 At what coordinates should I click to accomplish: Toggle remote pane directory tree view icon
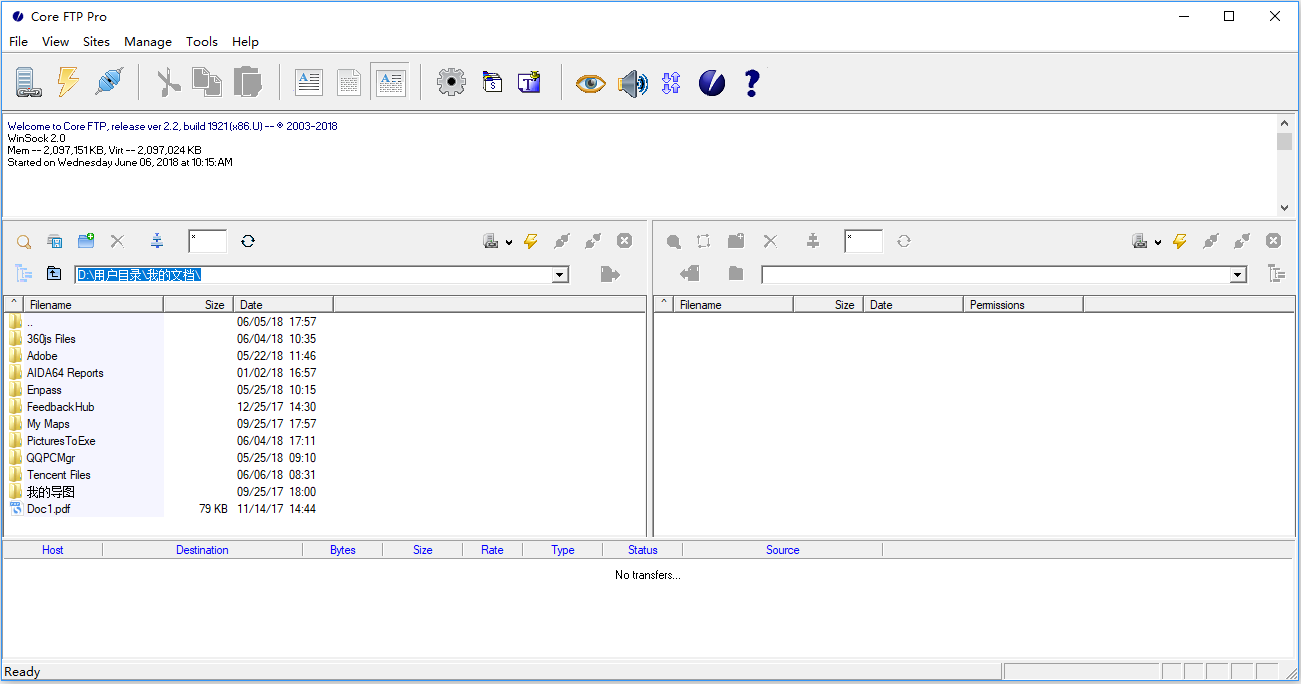click(x=1276, y=273)
